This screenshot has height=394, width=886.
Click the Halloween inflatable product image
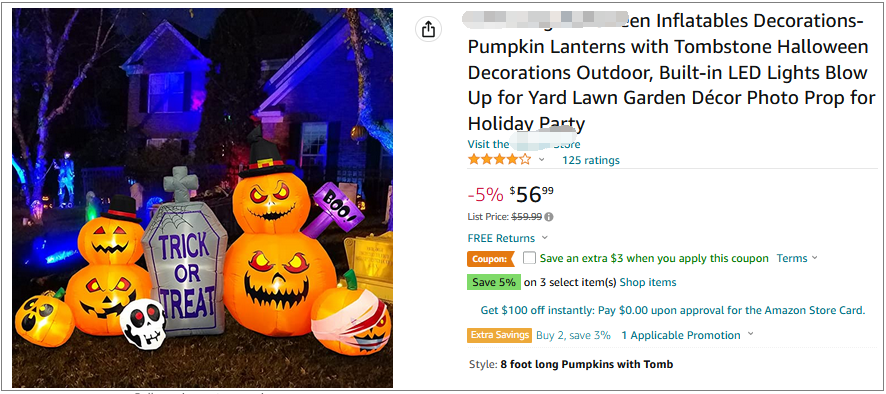coord(202,198)
